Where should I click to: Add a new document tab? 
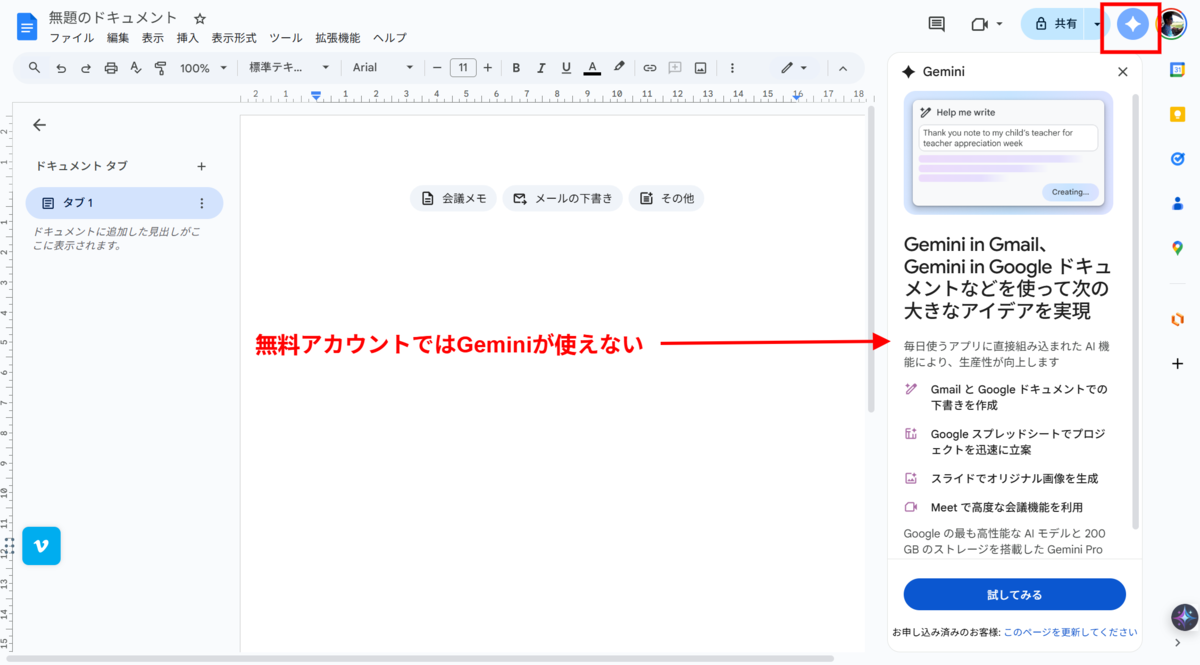point(201,166)
